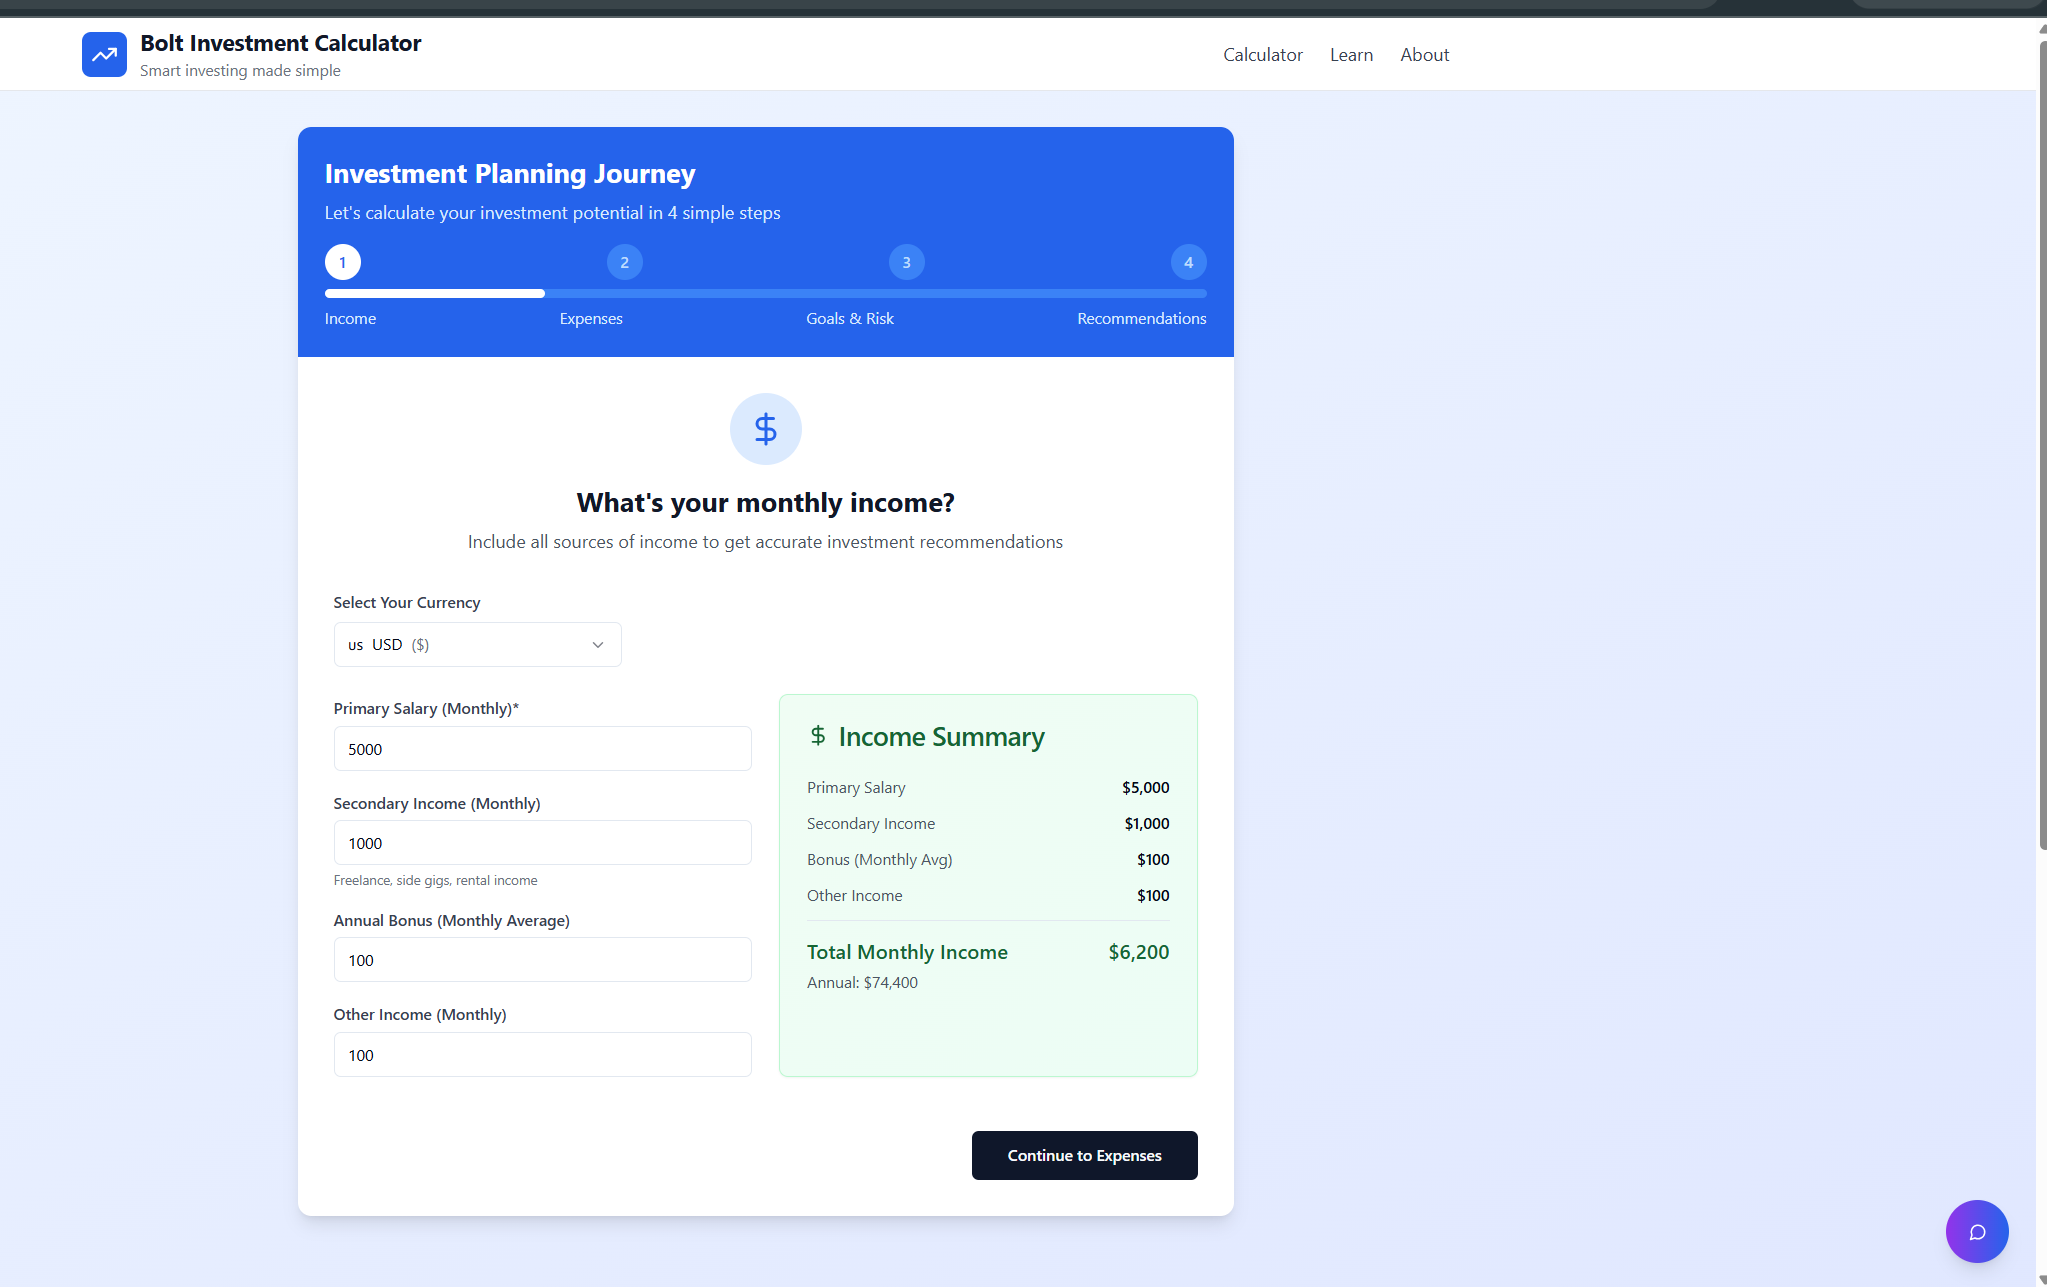Click the journey progress bar

(765, 294)
